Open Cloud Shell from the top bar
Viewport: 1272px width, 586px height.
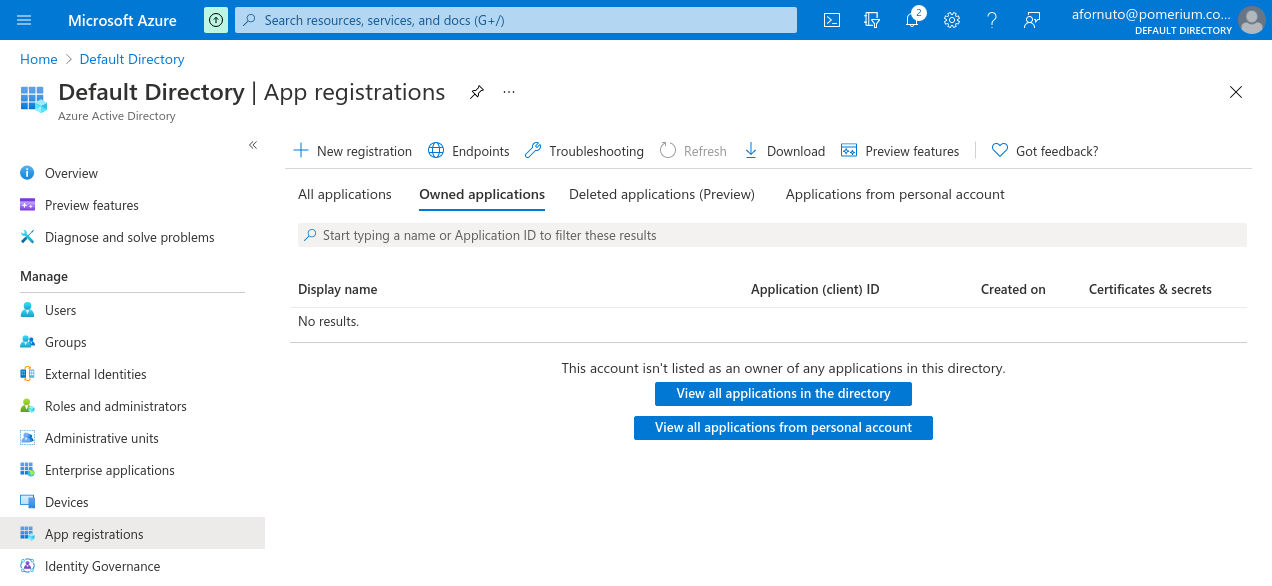click(x=832, y=20)
